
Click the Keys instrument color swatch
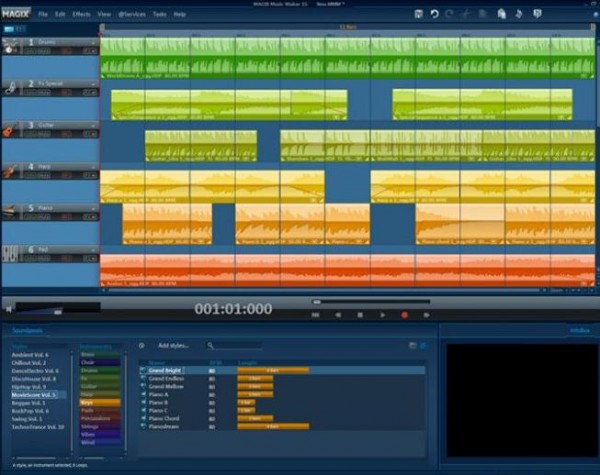coord(101,401)
